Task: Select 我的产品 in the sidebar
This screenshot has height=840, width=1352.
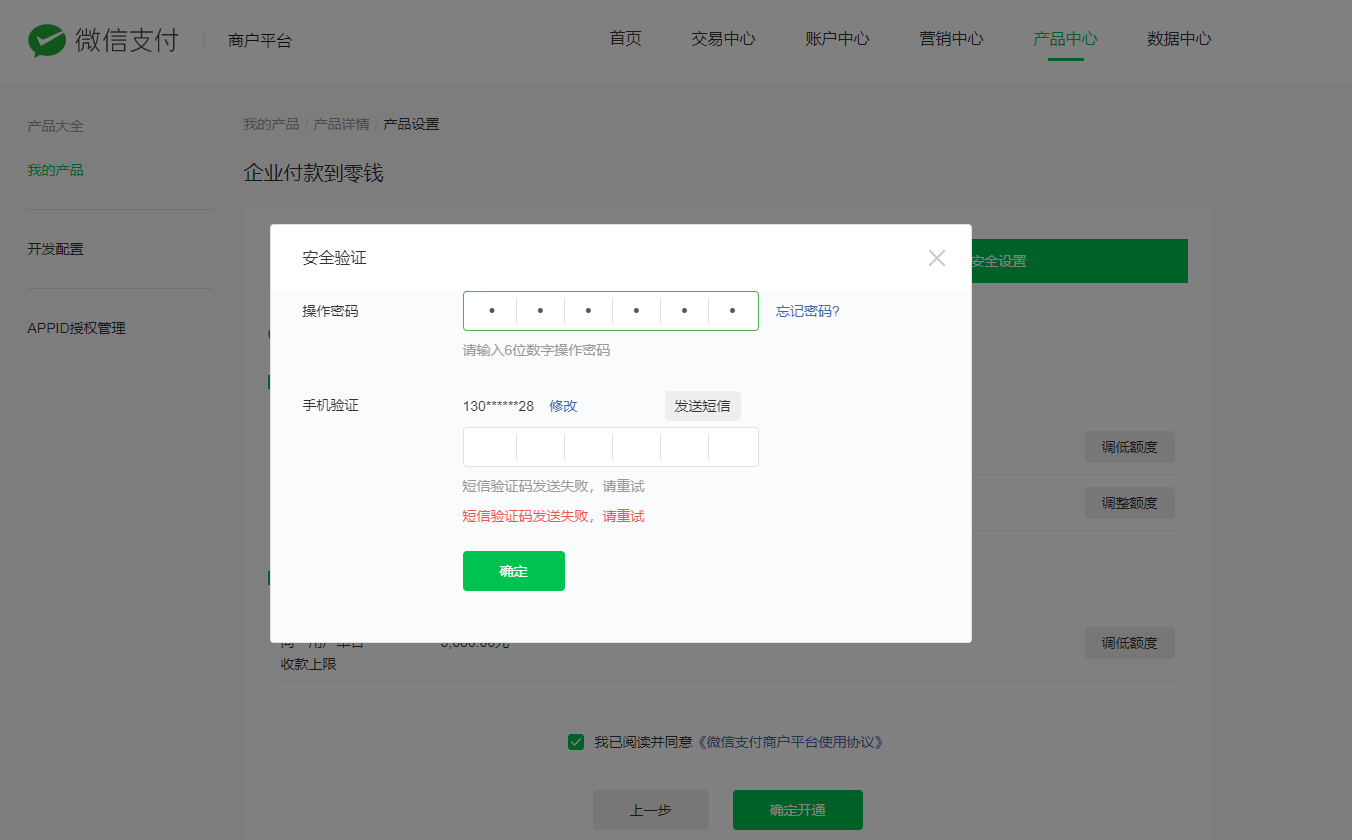Action: click(x=55, y=170)
